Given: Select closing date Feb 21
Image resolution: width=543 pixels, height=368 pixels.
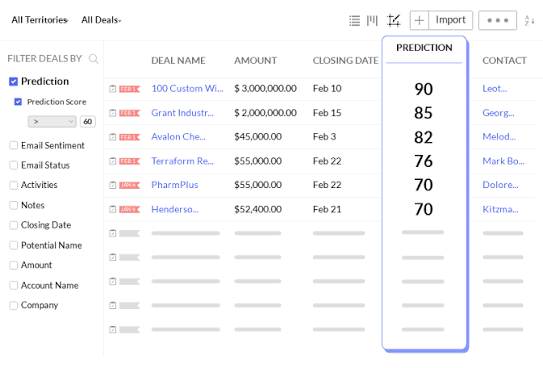Looking at the screenshot, I should [327, 209].
